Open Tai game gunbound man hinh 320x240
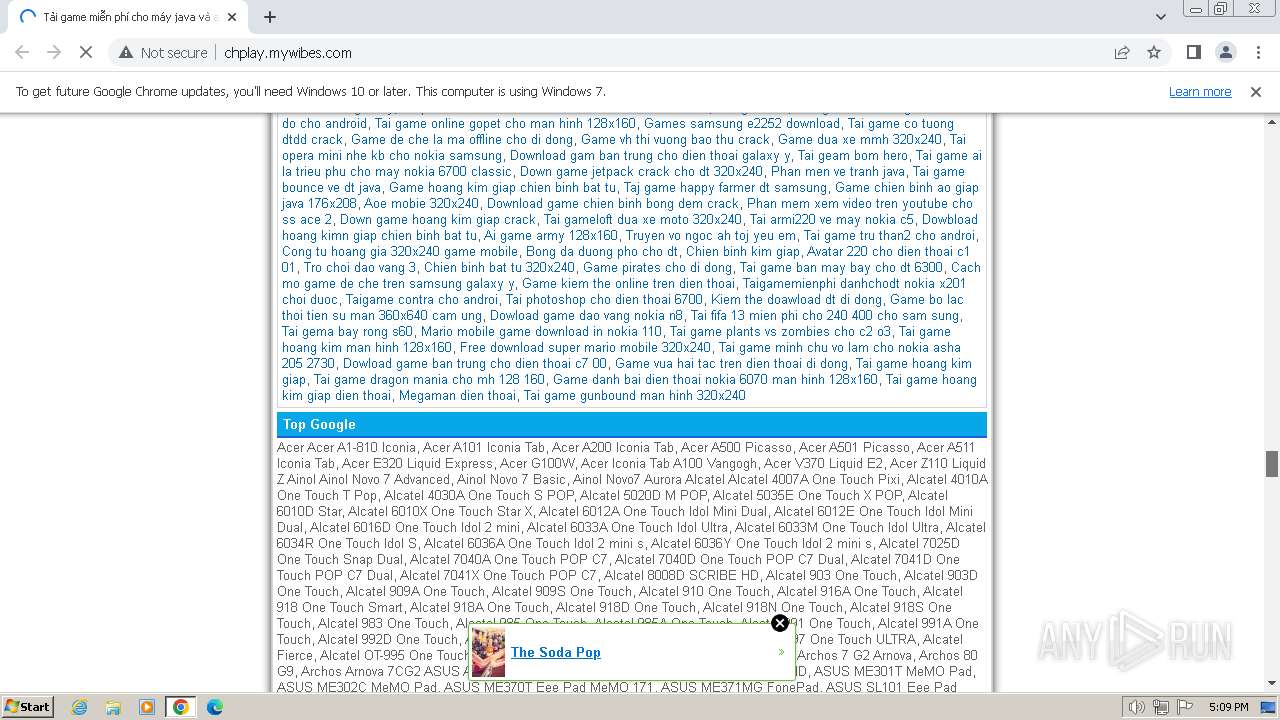 [635, 395]
